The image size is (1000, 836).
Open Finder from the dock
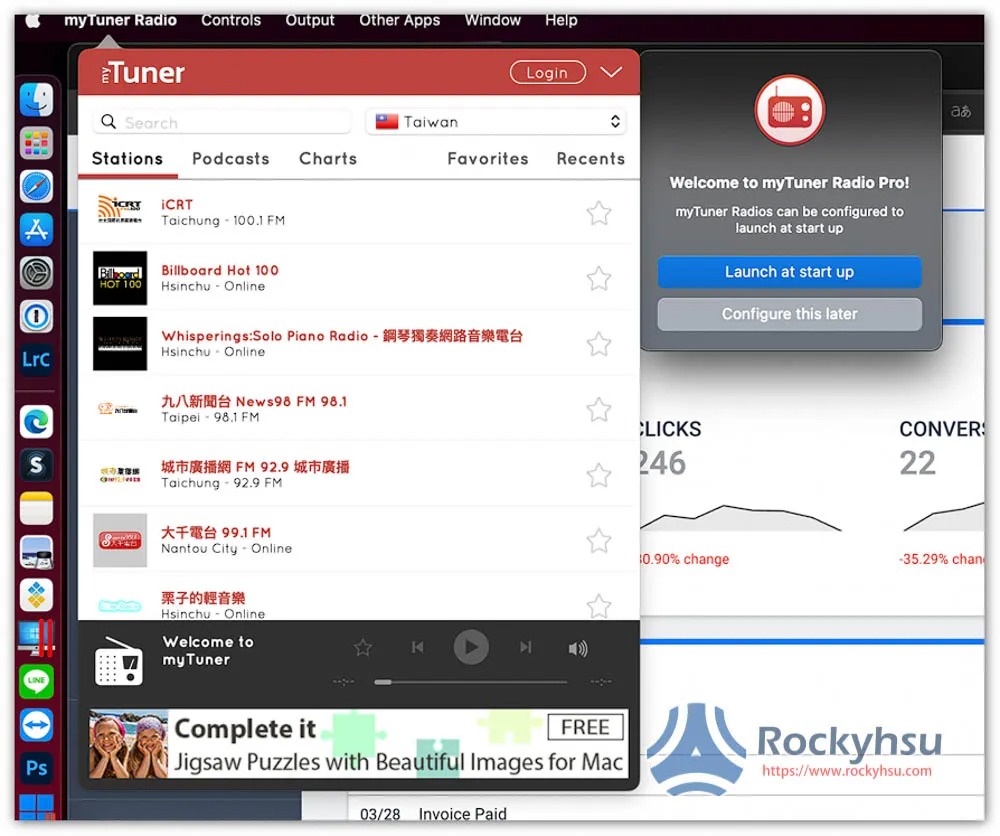coord(36,99)
